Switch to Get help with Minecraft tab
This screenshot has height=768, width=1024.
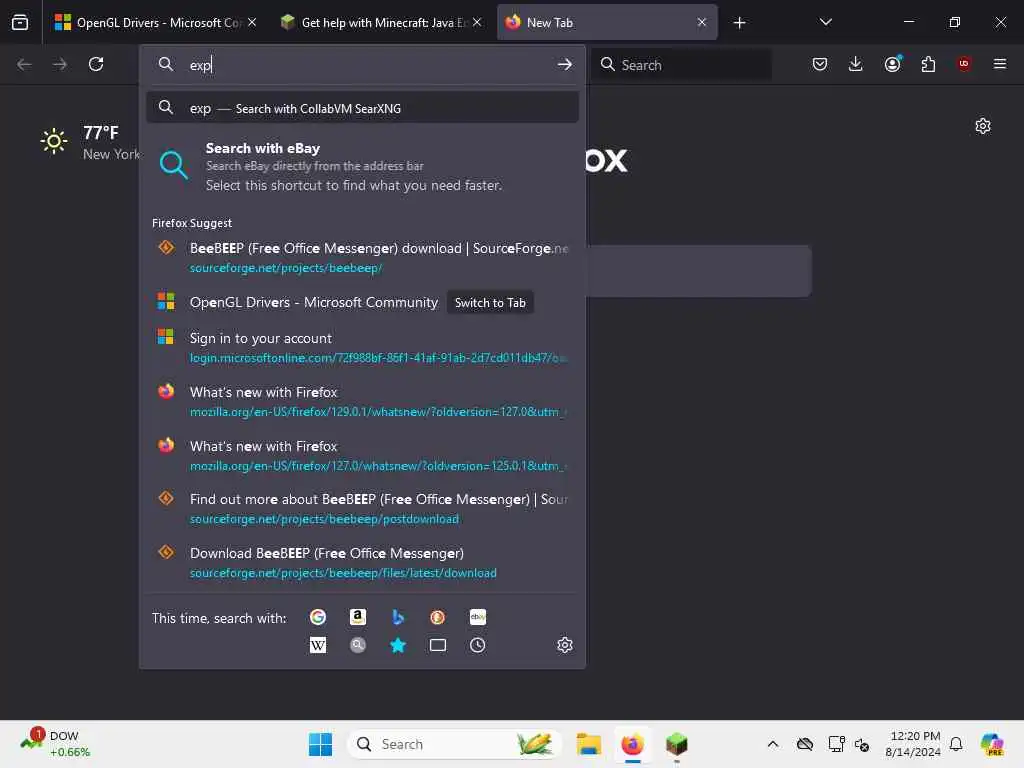(x=381, y=23)
